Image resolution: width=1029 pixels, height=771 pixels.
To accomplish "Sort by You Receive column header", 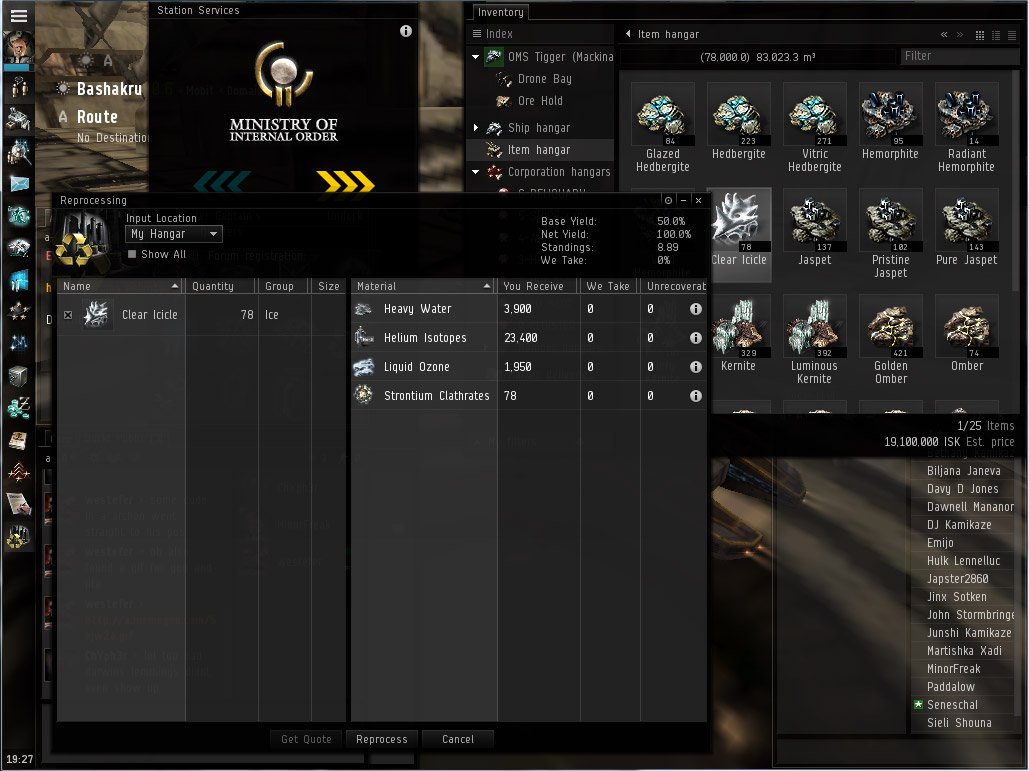I will click(537, 286).
